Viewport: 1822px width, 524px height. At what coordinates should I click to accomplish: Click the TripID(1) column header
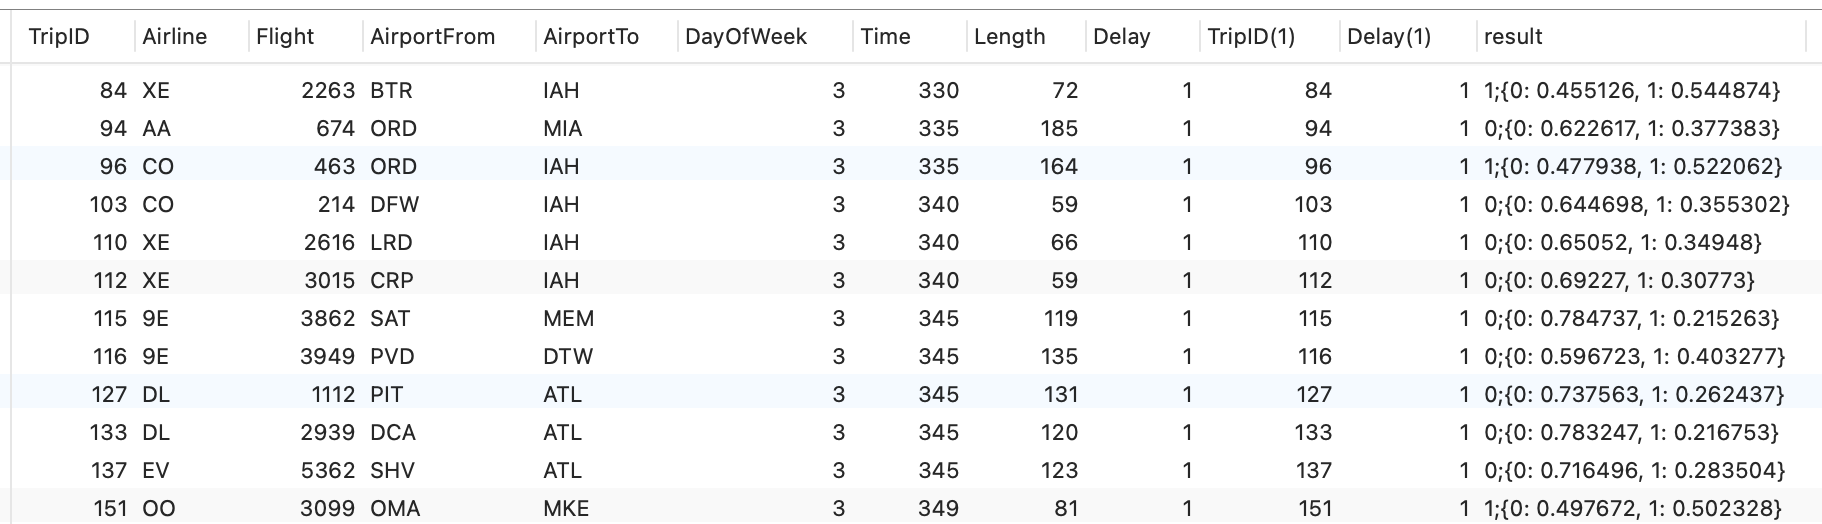[1251, 37]
